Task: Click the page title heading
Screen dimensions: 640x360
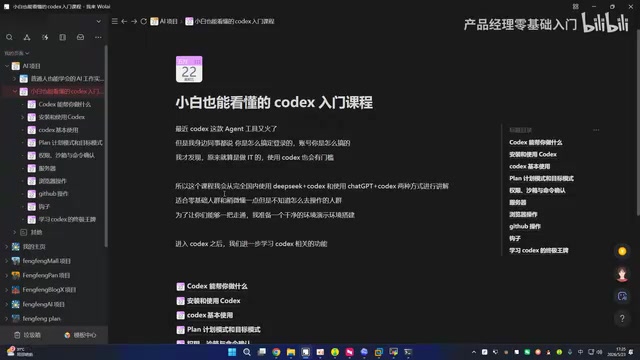Action: (x=274, y=102)
